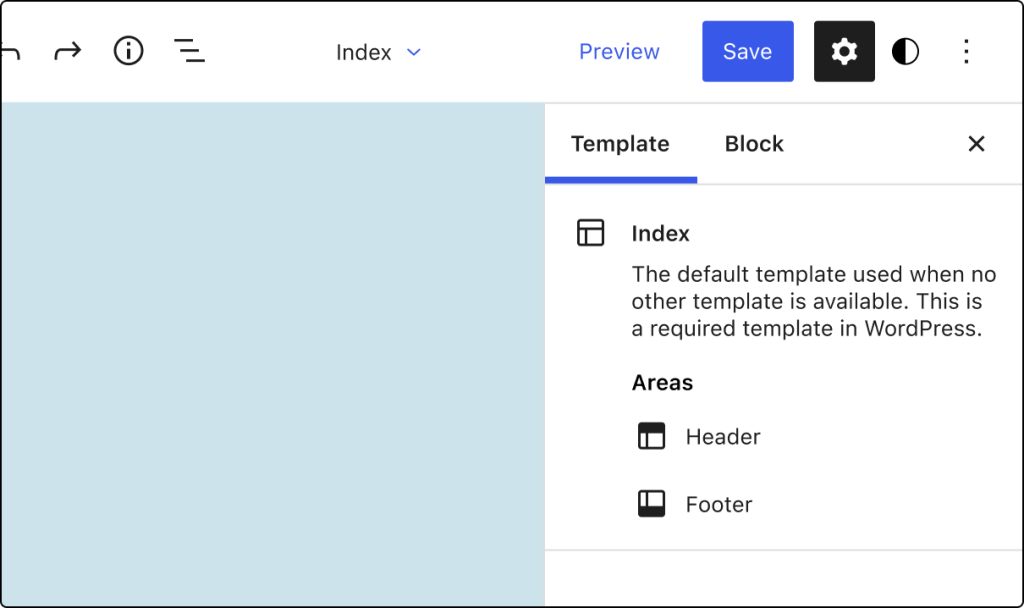Screen dimensions: 1024x608
Task: Close the settings sidebar with X
Action: [x=976, y=144]
